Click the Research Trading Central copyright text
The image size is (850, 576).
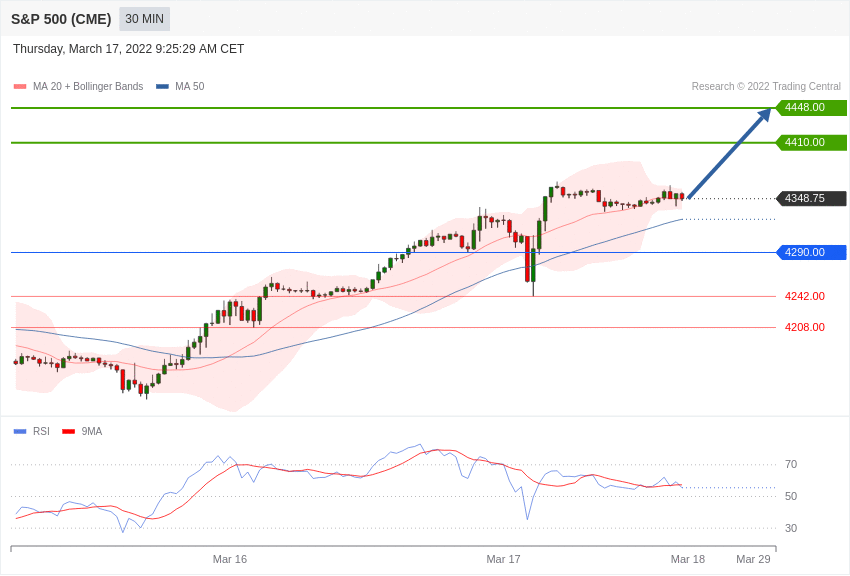(766, 86)
